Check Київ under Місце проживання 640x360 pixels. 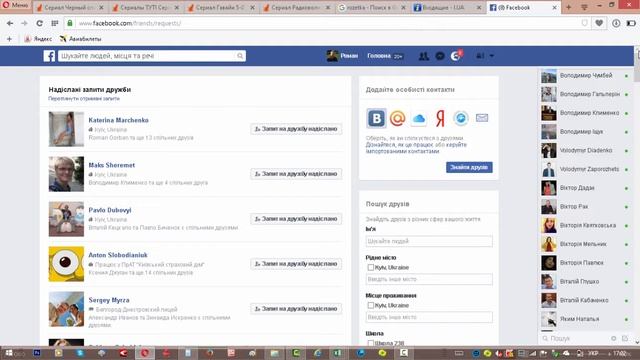[371, 305]
